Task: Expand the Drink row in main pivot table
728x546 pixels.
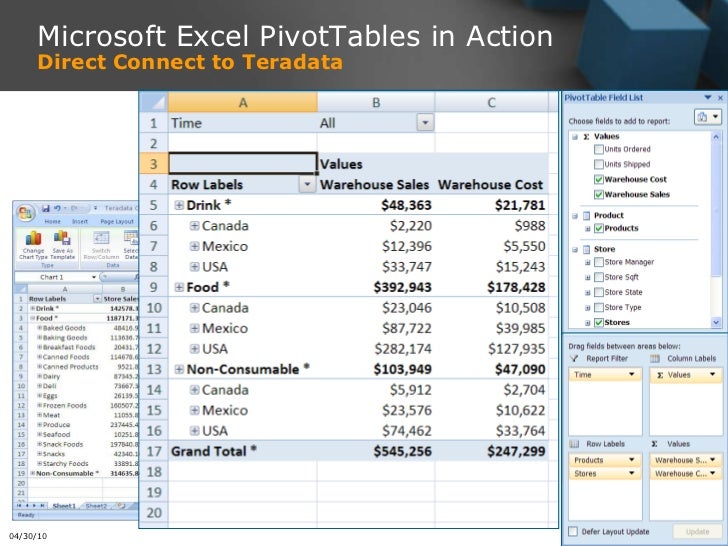Action: (x=179, y=205)
